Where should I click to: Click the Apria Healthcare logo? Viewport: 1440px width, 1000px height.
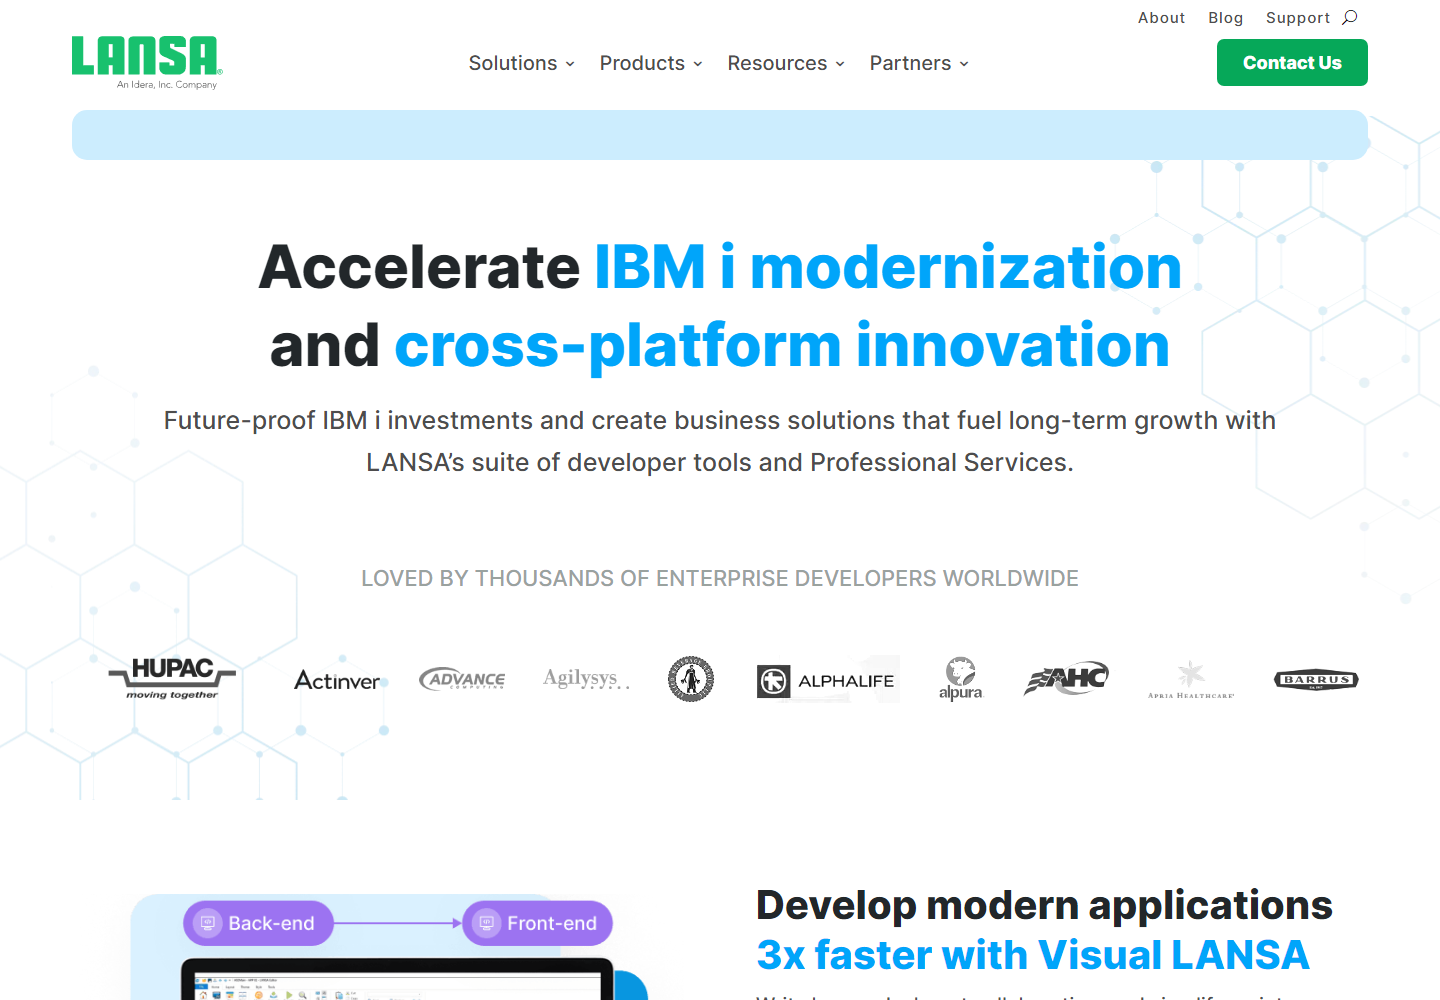1191,680
